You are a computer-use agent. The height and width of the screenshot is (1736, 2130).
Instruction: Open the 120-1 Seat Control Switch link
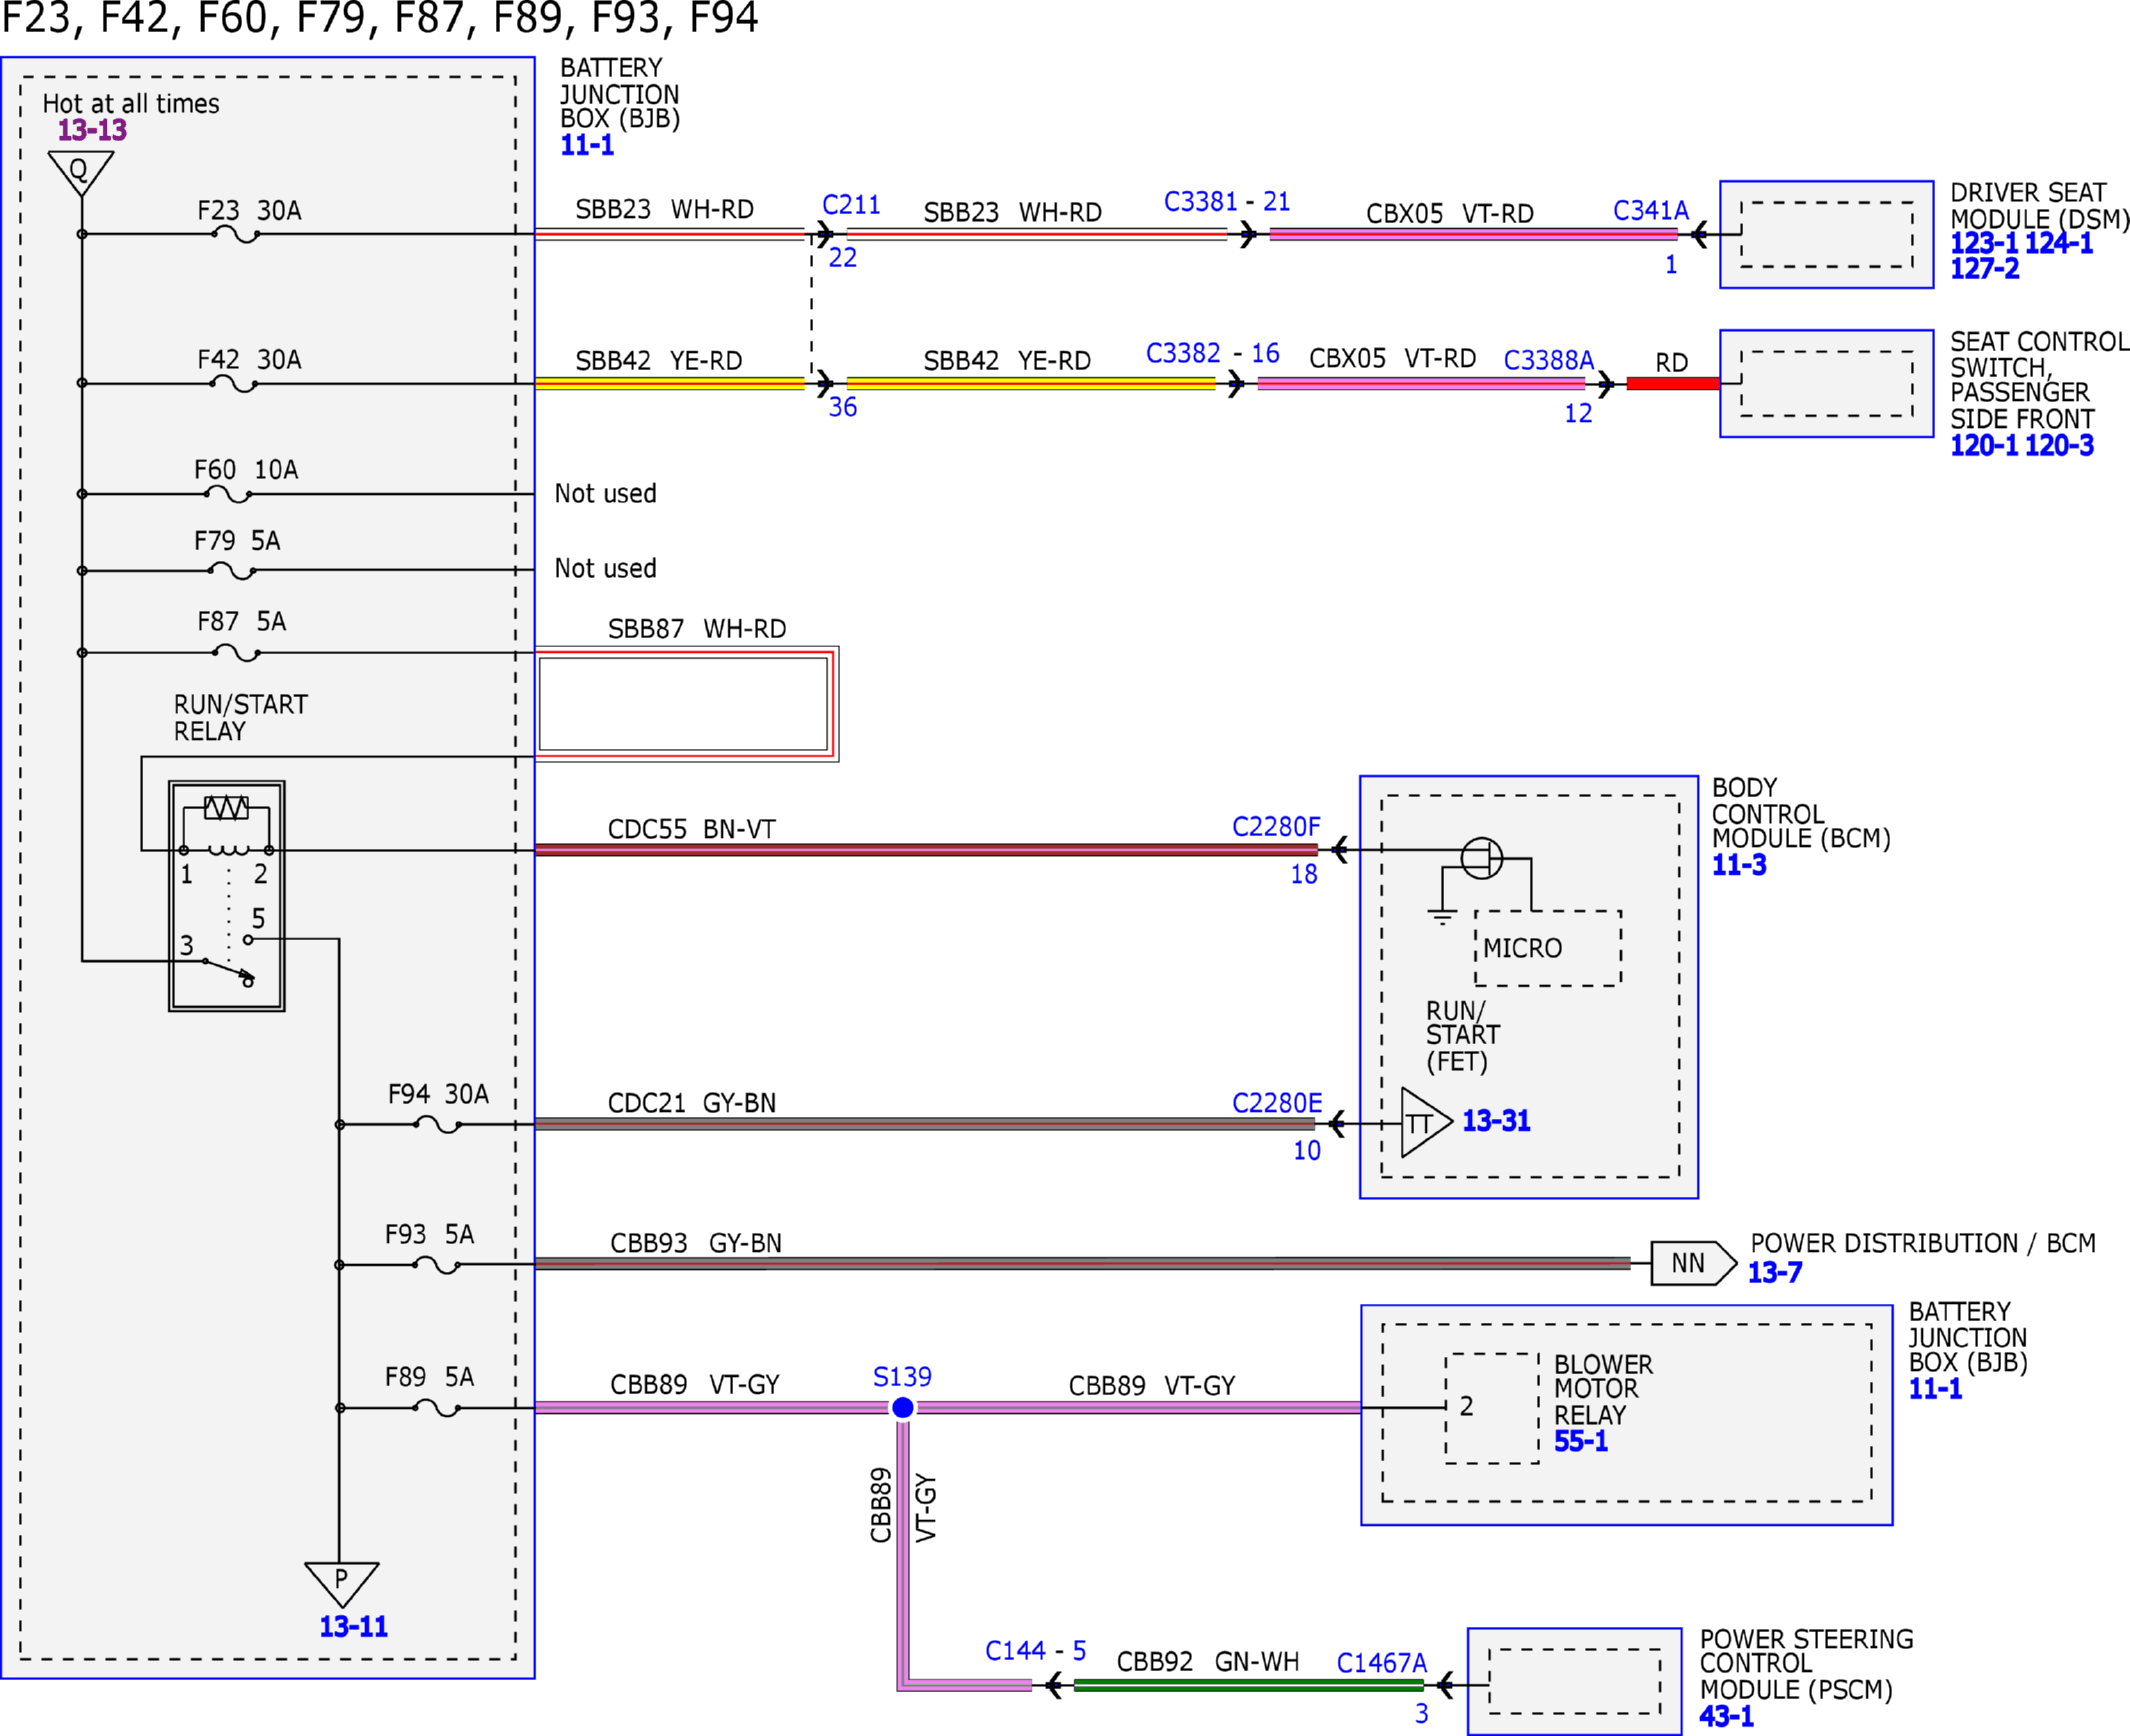1984,445
